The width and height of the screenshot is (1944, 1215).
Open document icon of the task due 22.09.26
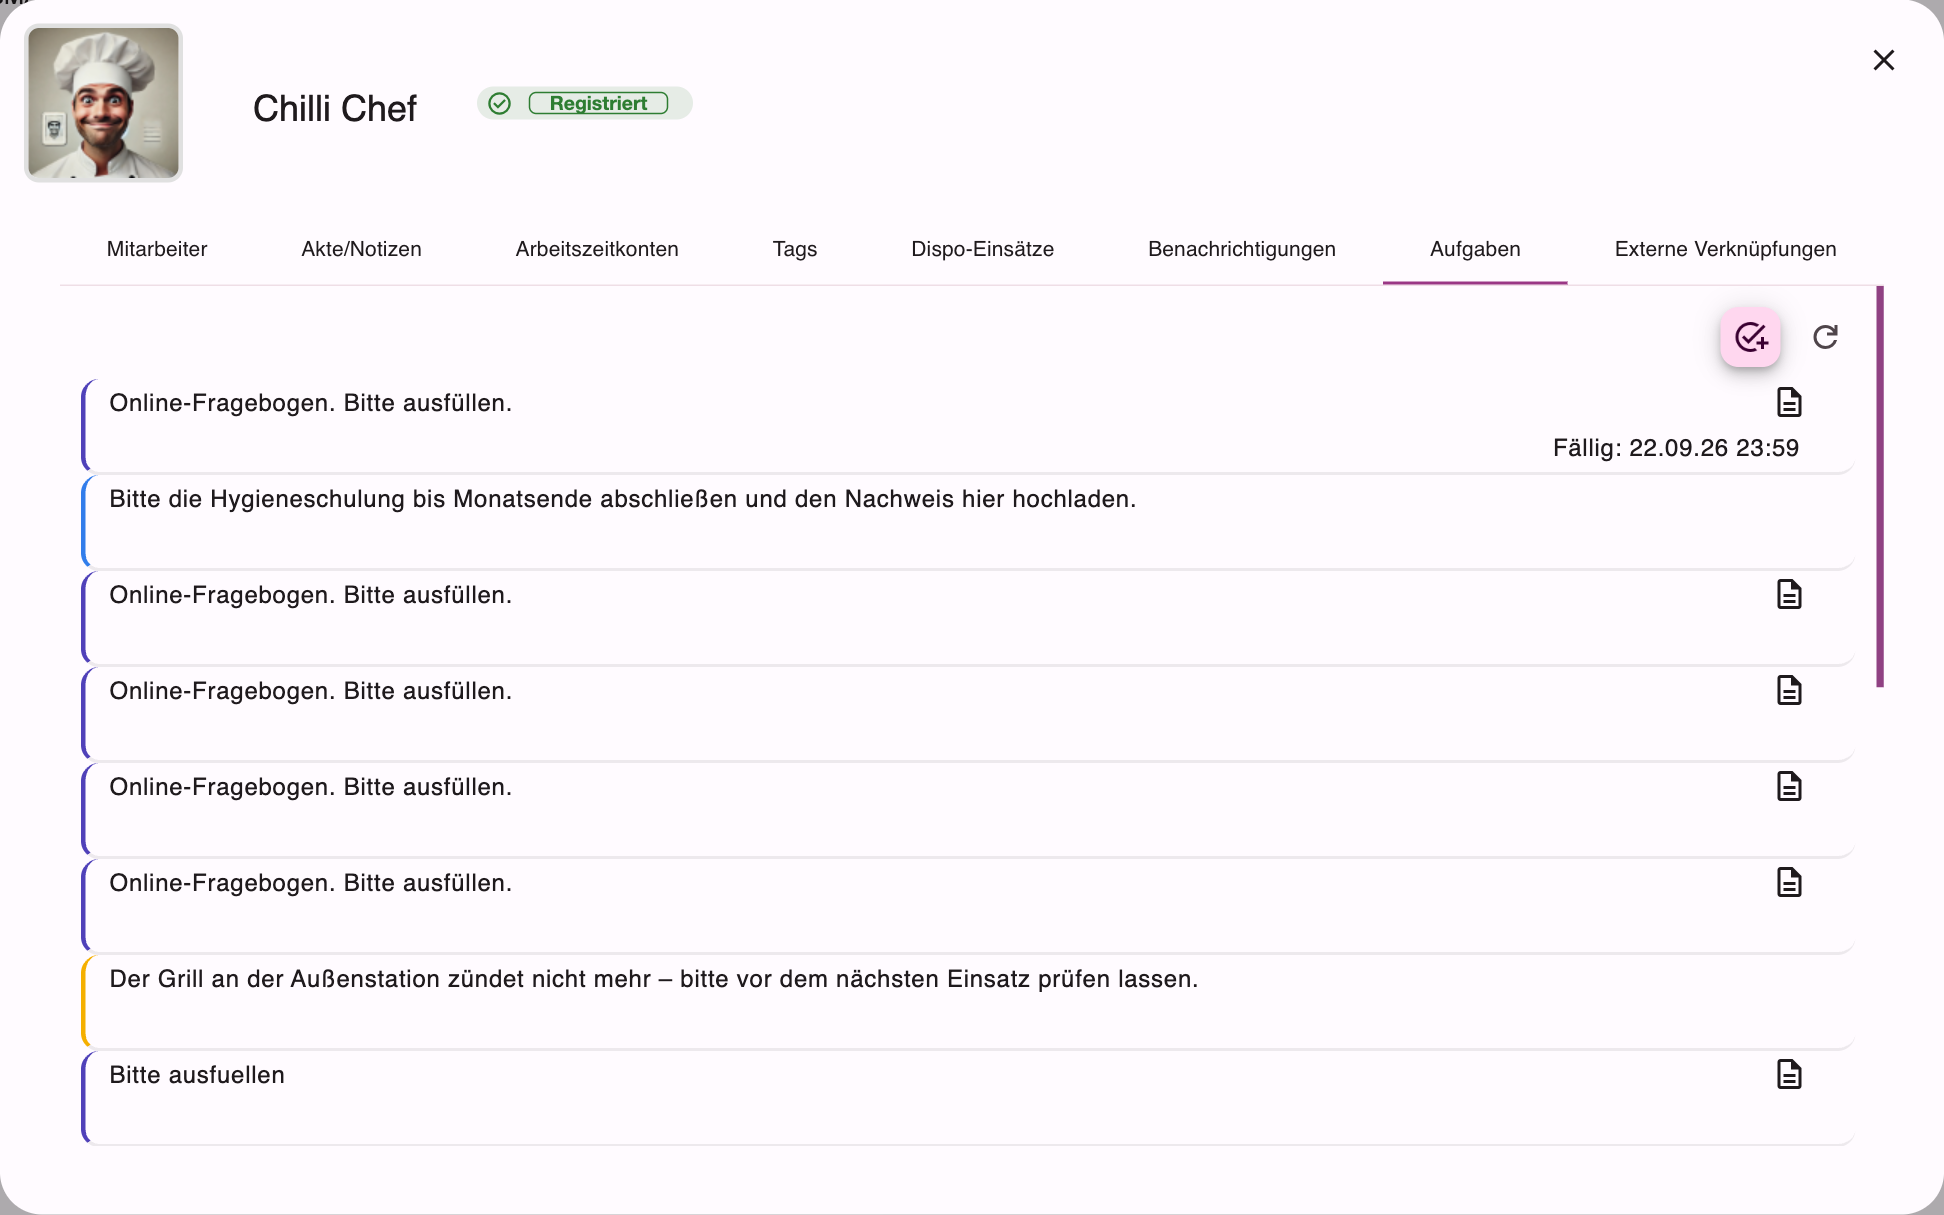[x=1789, y=402]
